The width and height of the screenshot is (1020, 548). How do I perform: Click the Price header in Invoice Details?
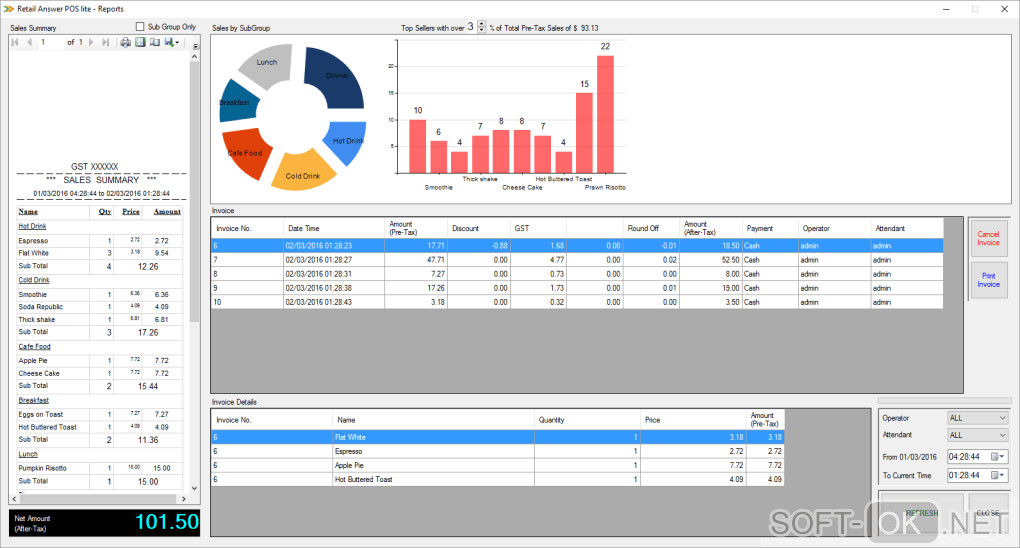click(x=693, y=420)
